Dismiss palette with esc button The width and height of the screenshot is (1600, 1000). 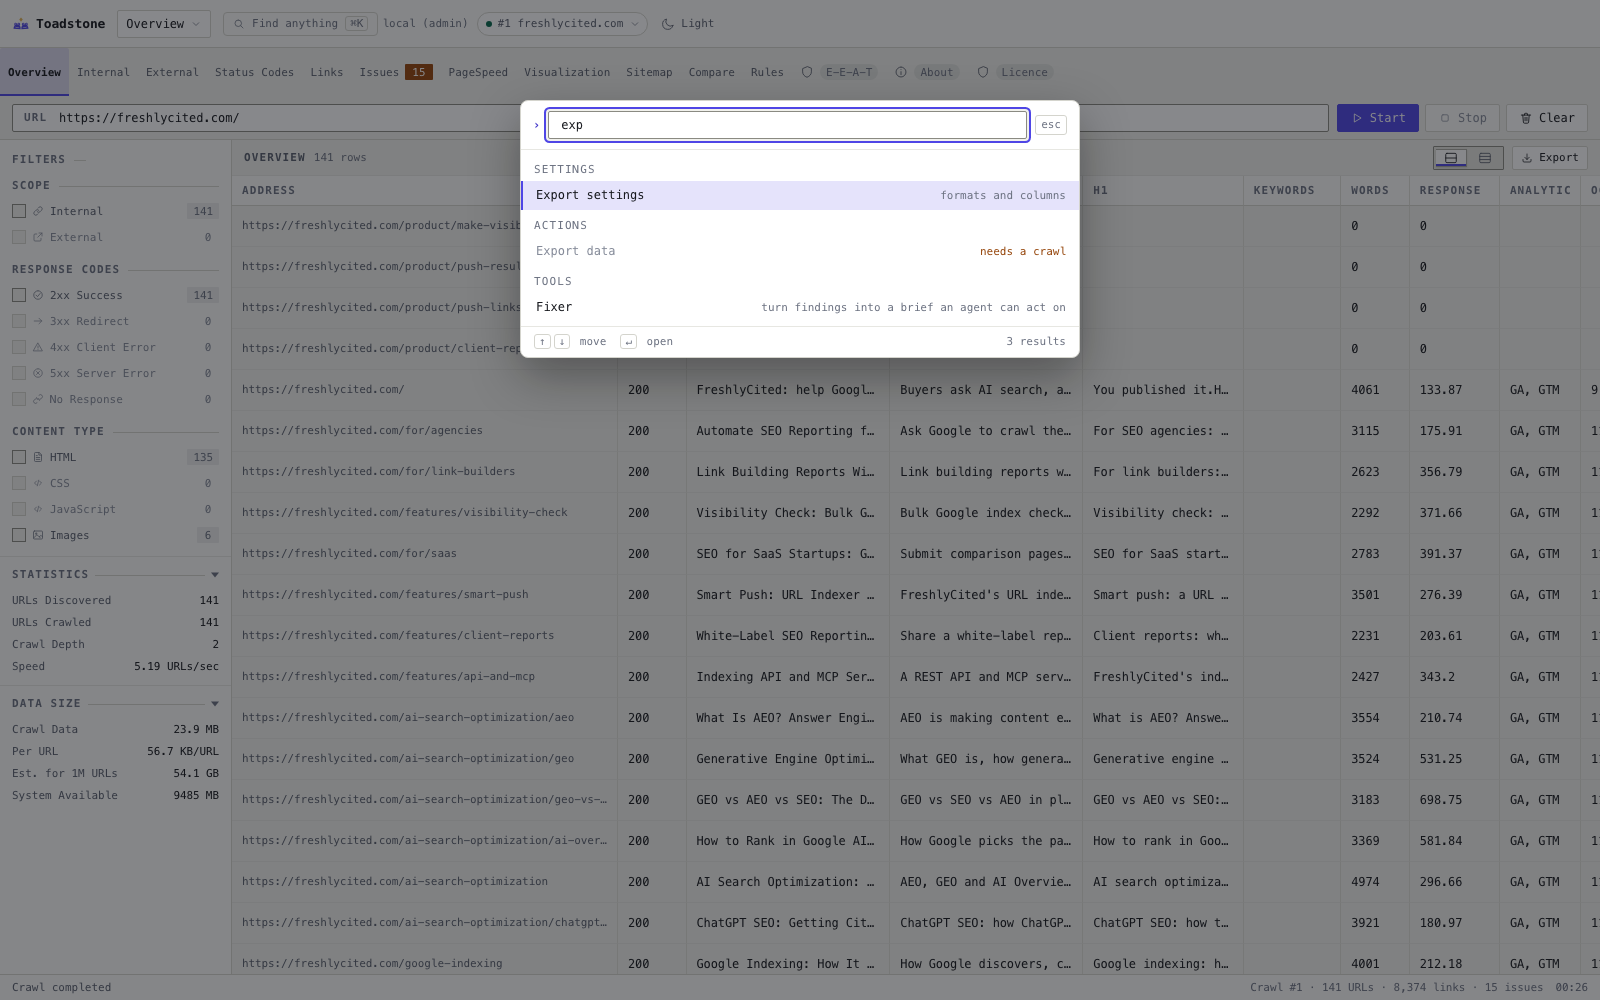(x=1051, y=125)
